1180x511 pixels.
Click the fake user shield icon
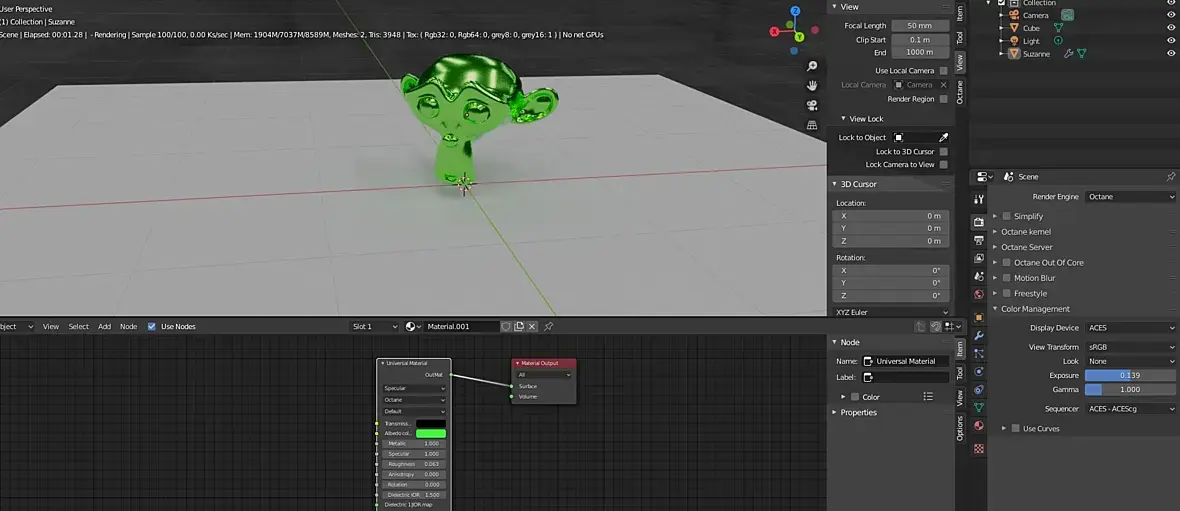point(506,327)
